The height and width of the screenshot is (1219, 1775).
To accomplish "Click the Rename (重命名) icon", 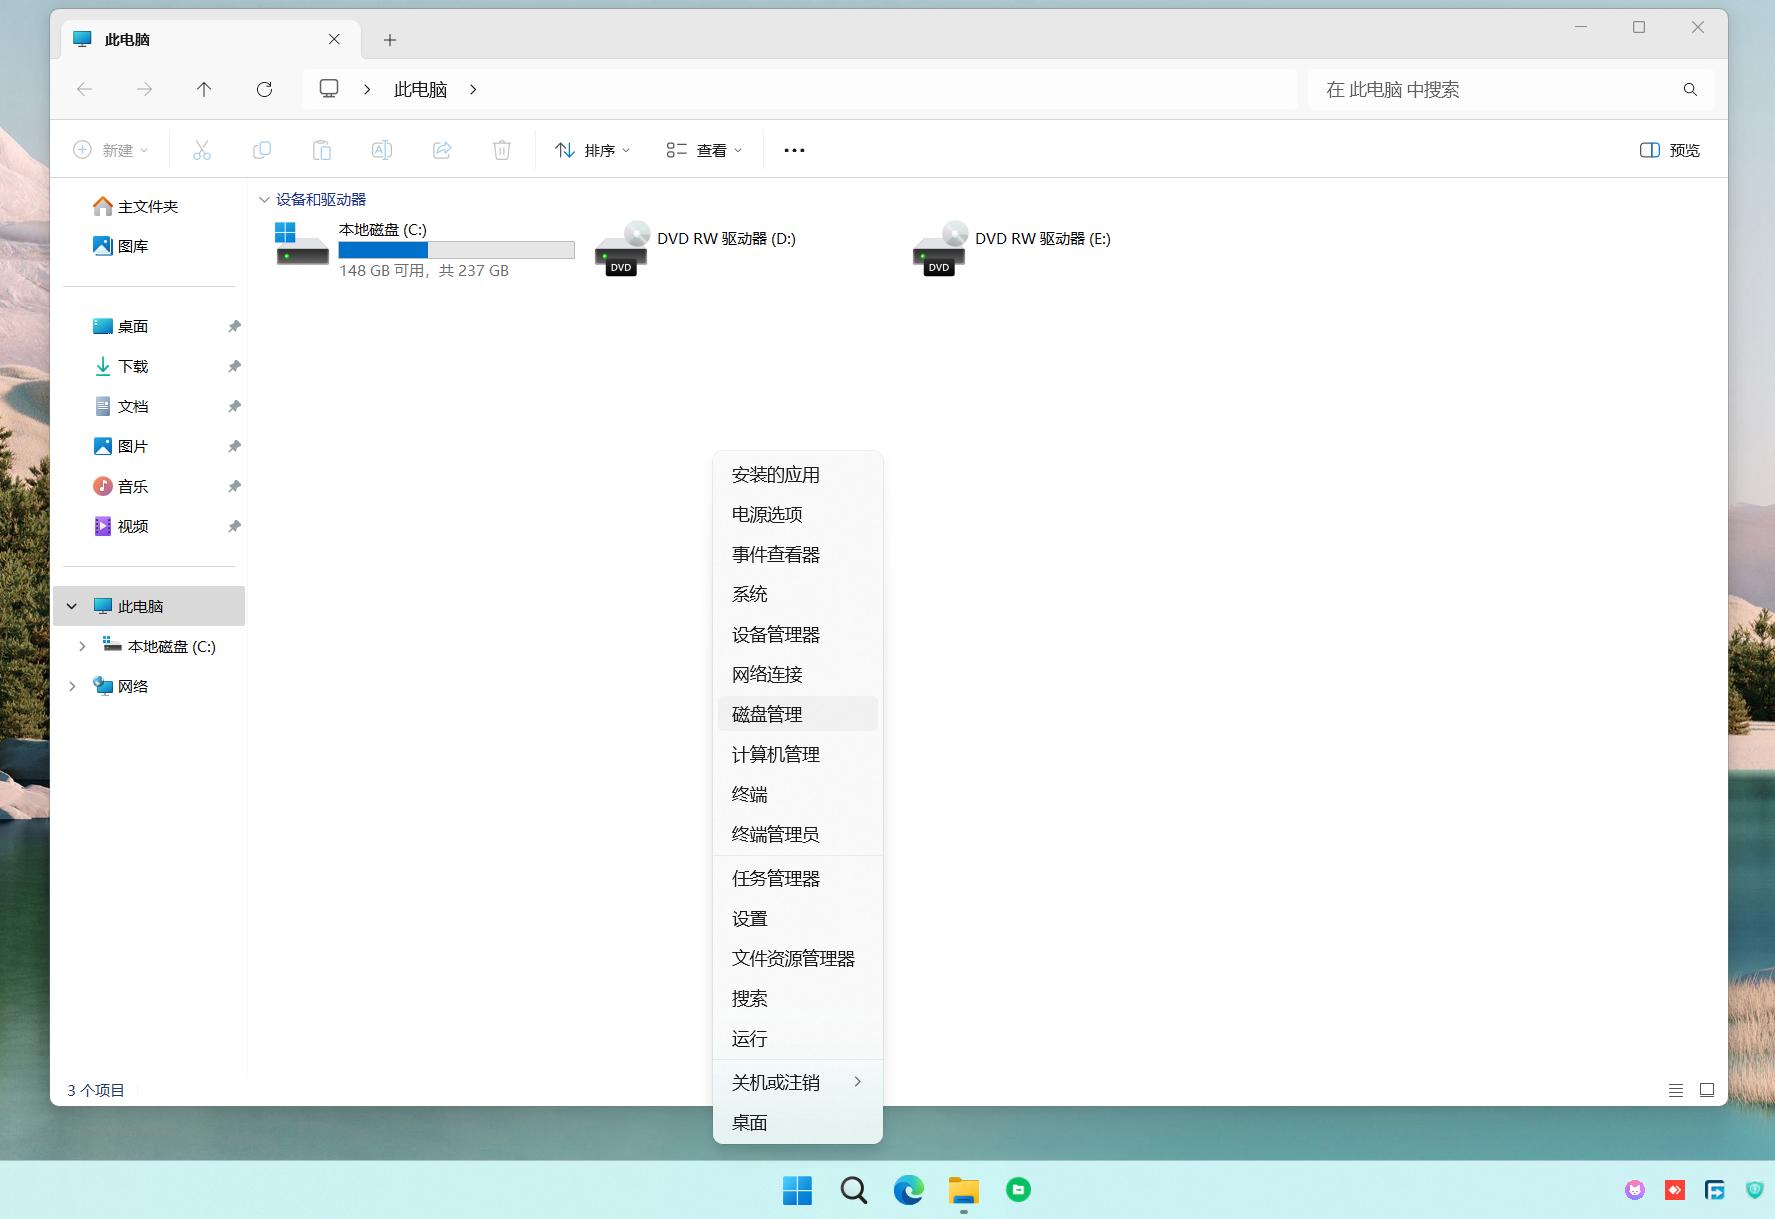I will coord(381,149).
